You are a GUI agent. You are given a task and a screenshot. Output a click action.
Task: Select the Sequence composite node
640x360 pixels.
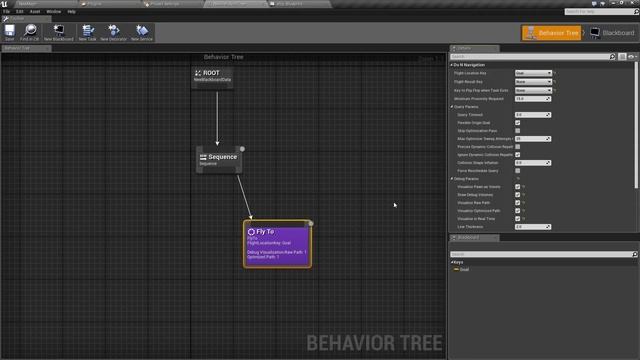219,160
